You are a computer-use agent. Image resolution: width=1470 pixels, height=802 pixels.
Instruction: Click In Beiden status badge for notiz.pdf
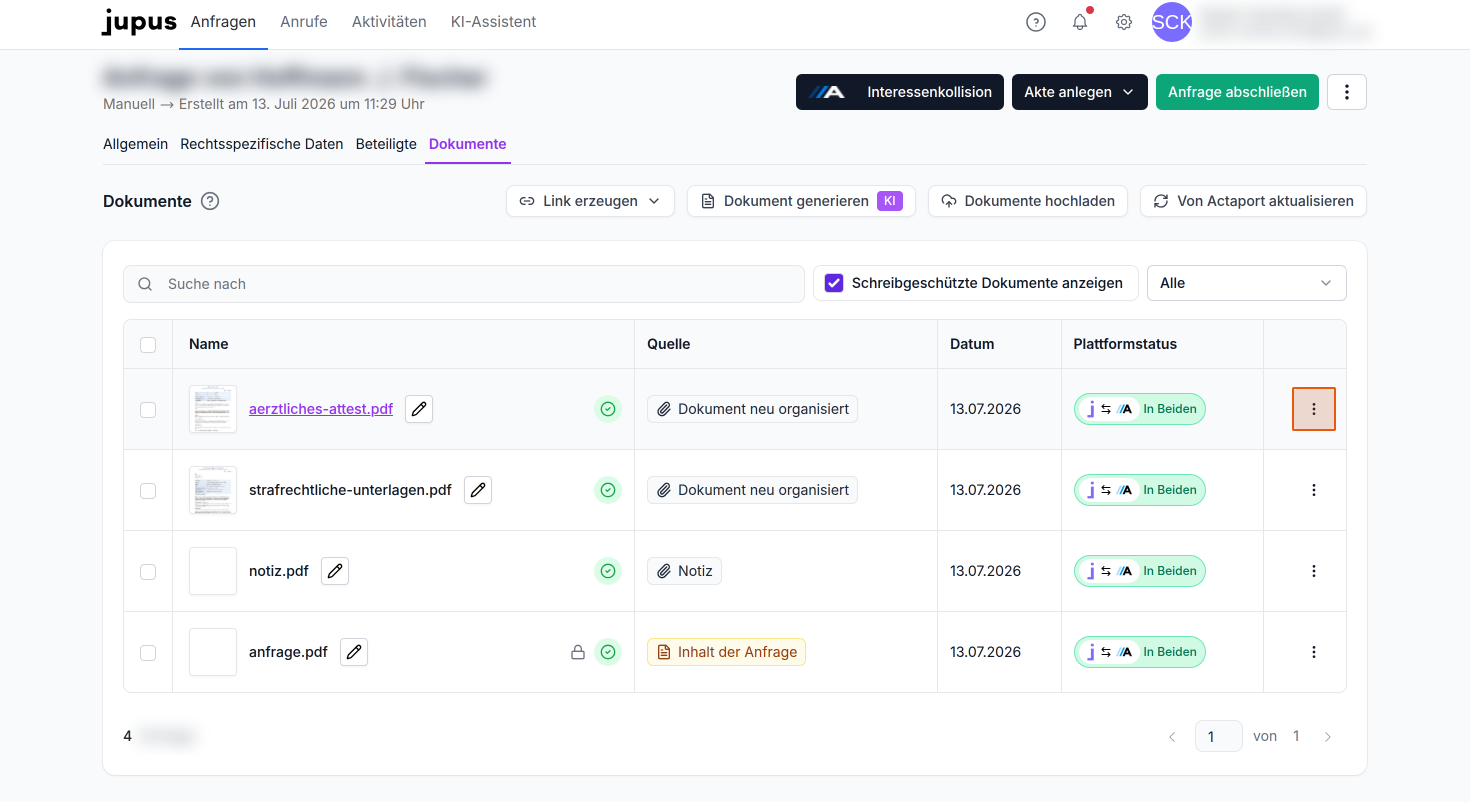(1140, 571)
